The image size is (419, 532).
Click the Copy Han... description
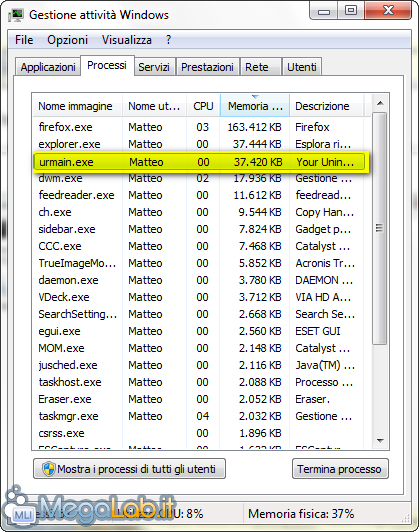[x=325, y=212]
